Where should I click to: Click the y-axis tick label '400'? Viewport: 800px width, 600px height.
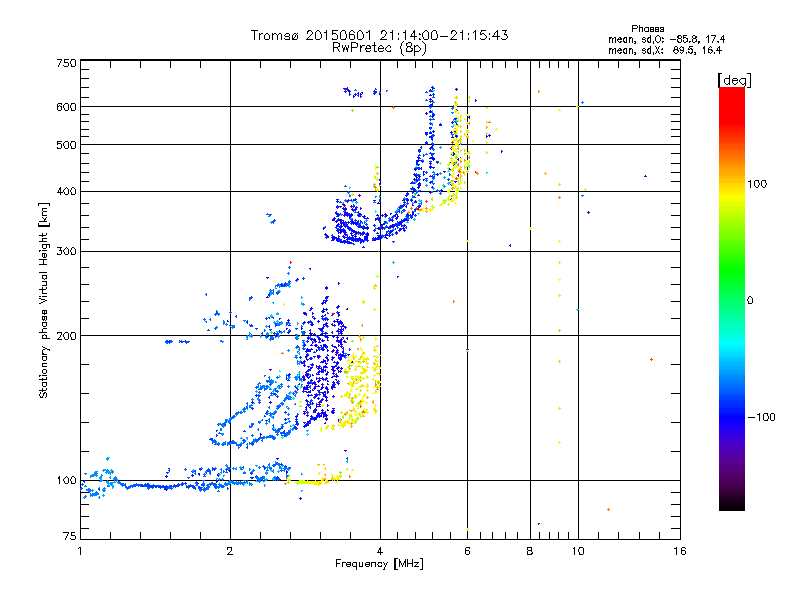click(x=66, y=191)
